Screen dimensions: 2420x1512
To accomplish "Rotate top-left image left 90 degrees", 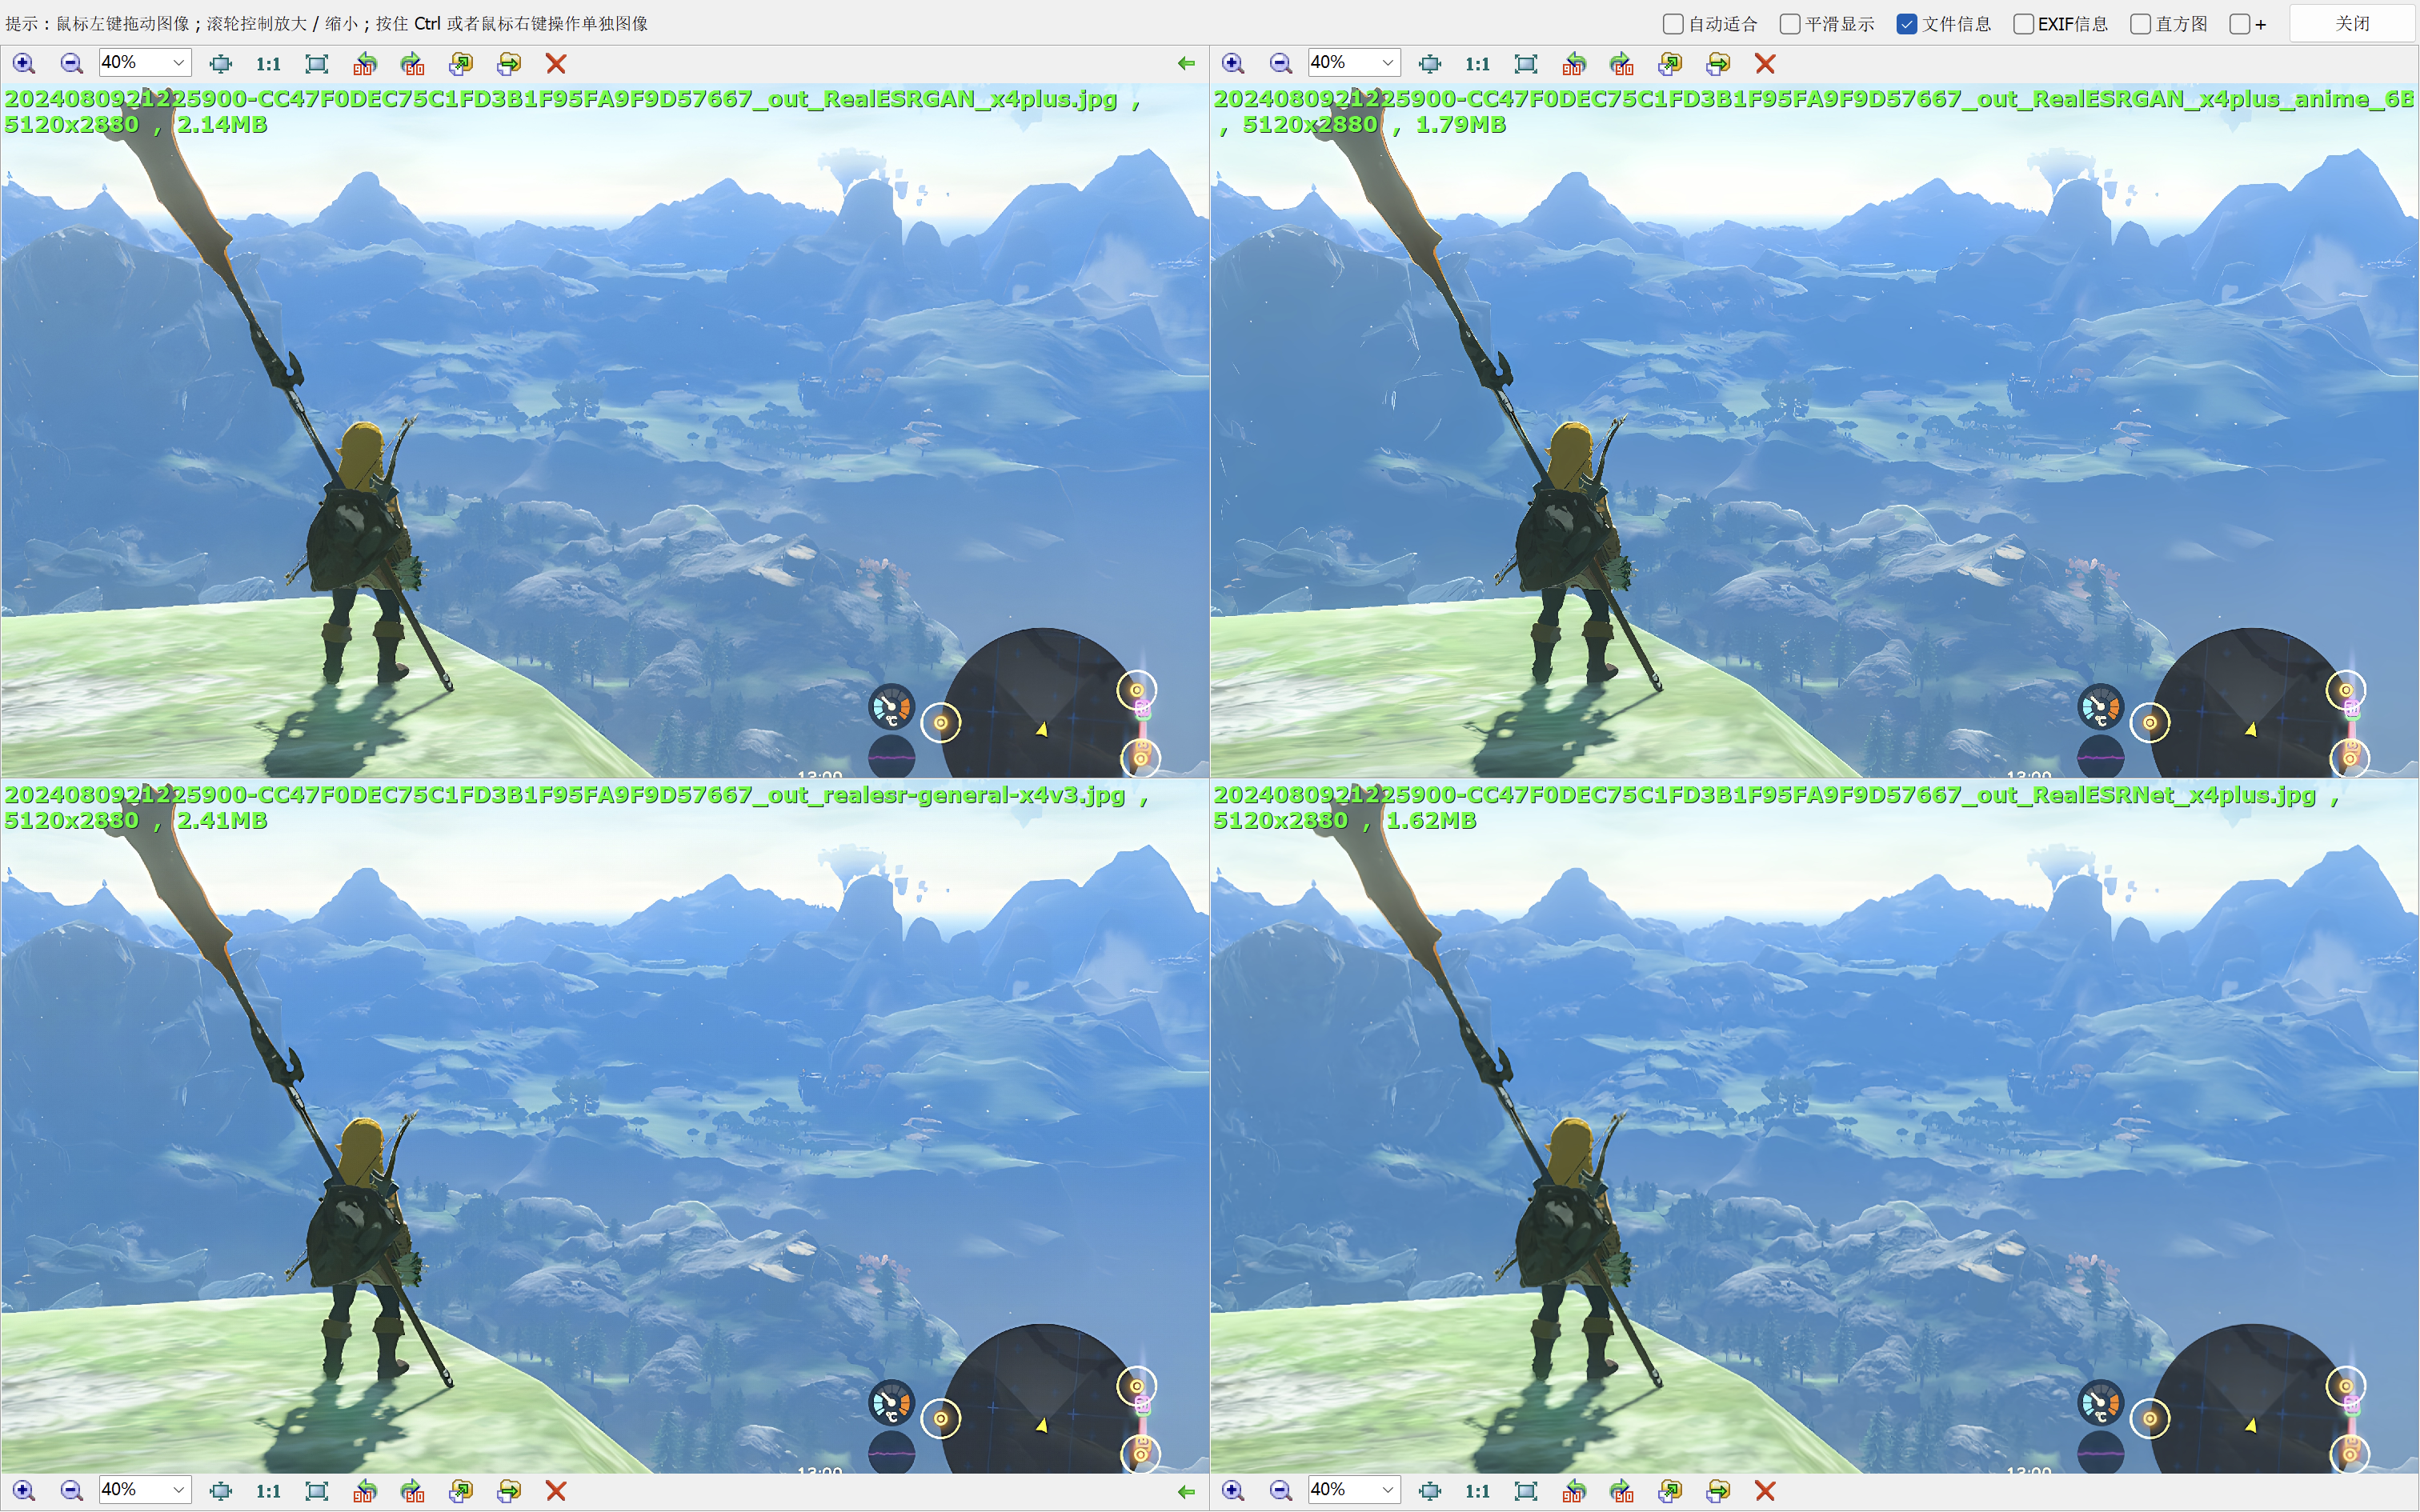I will (x=365, y=64).
